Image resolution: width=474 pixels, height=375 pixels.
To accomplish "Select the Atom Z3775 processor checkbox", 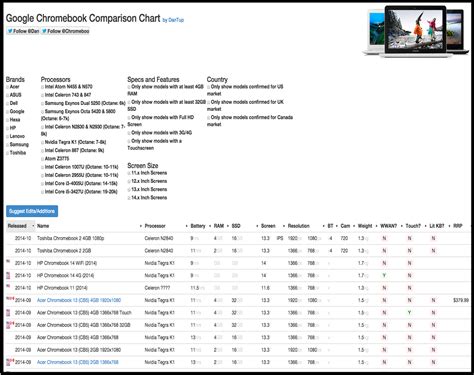I will [x=42, y=159].
